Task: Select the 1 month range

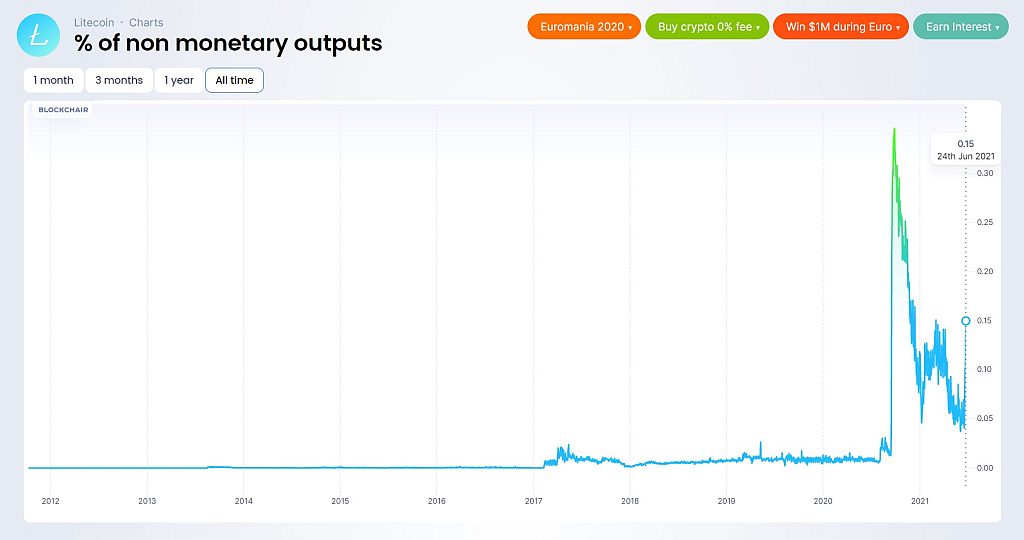Action: 53,80
